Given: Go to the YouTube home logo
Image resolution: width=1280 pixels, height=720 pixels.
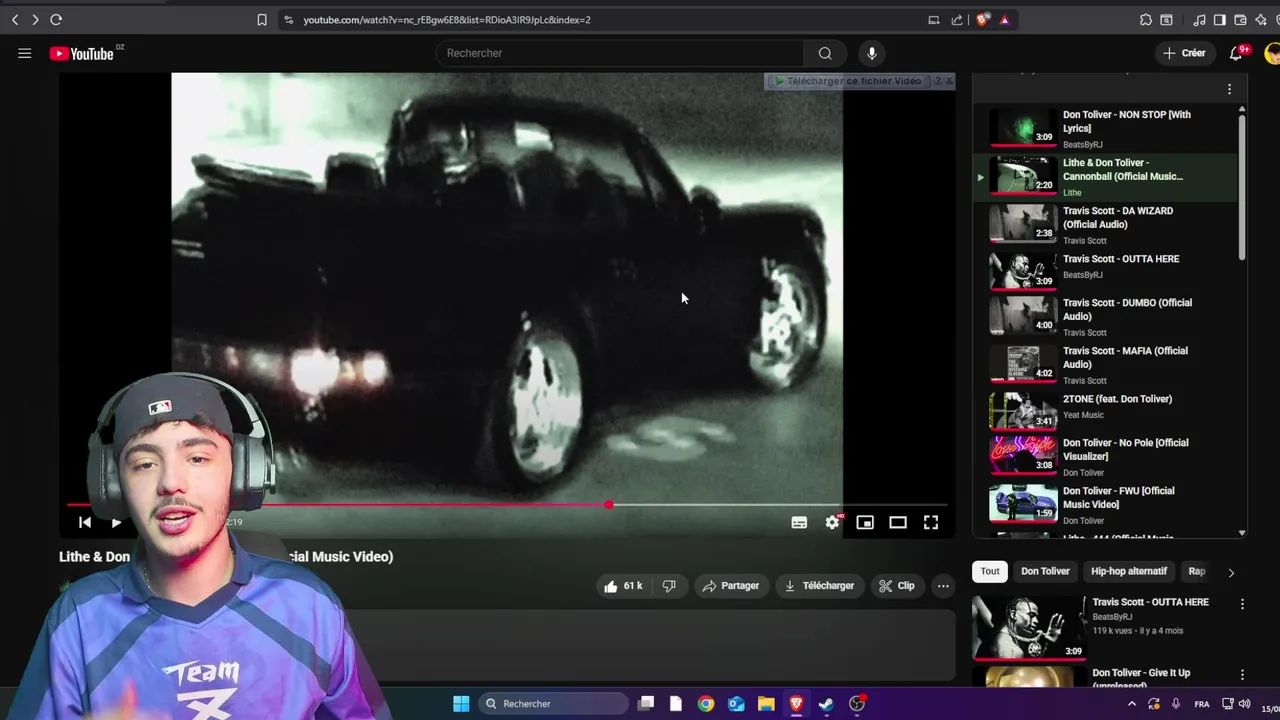Looking at the screenshot, I should click(x=82, y=54).
